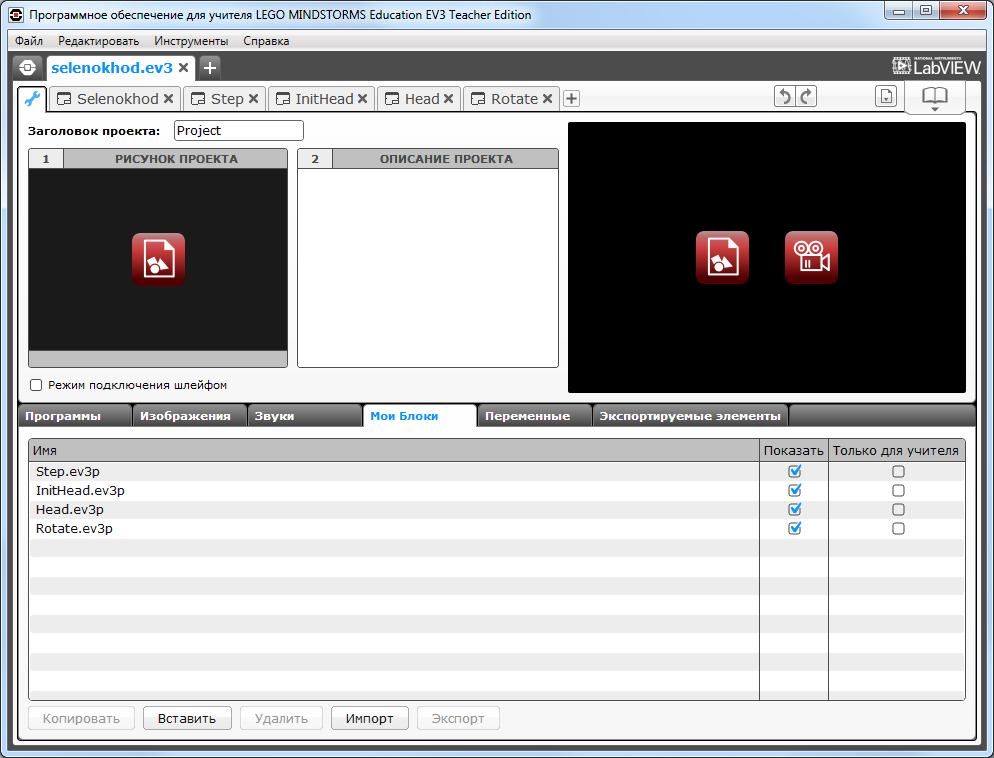
Task: Select the Head.ev3p row
Action: (x=497, y=510)
